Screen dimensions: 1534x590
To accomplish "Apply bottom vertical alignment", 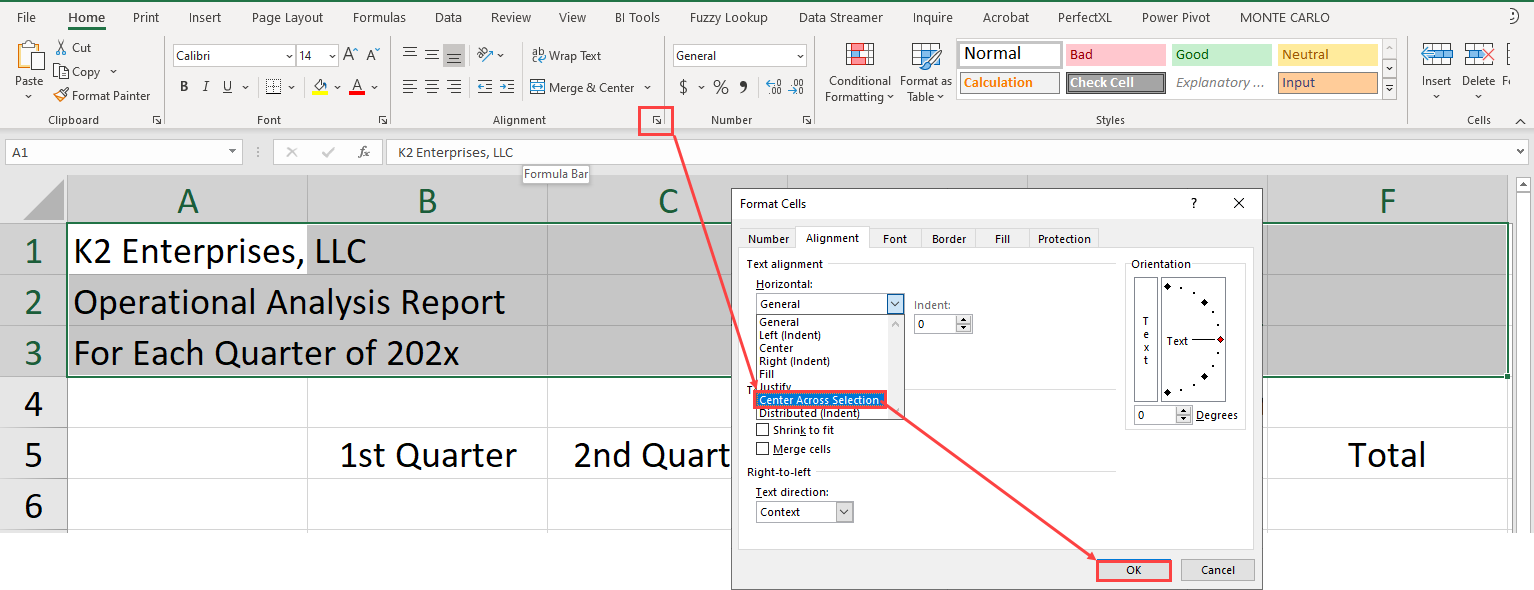I will pos(454,55).
